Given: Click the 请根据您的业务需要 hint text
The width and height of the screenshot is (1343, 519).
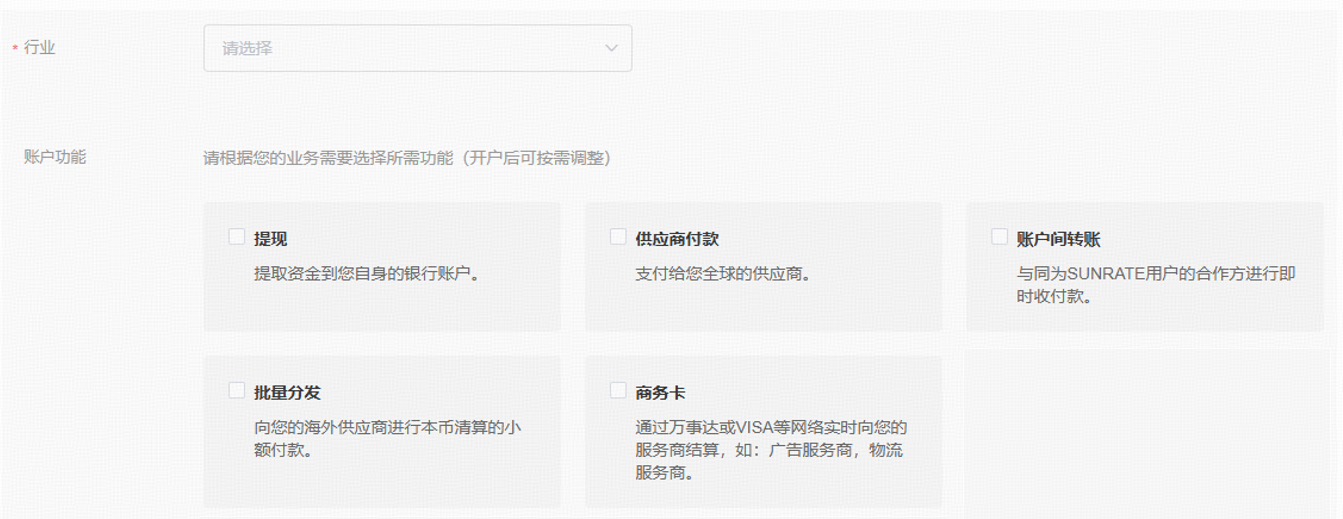Looking at the screenshot, I should point(406,158).
